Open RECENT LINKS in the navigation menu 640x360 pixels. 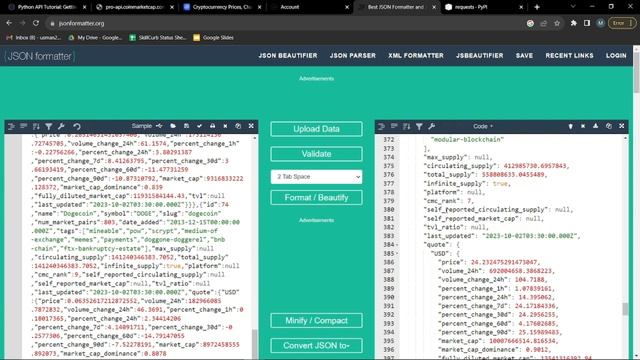569,56
